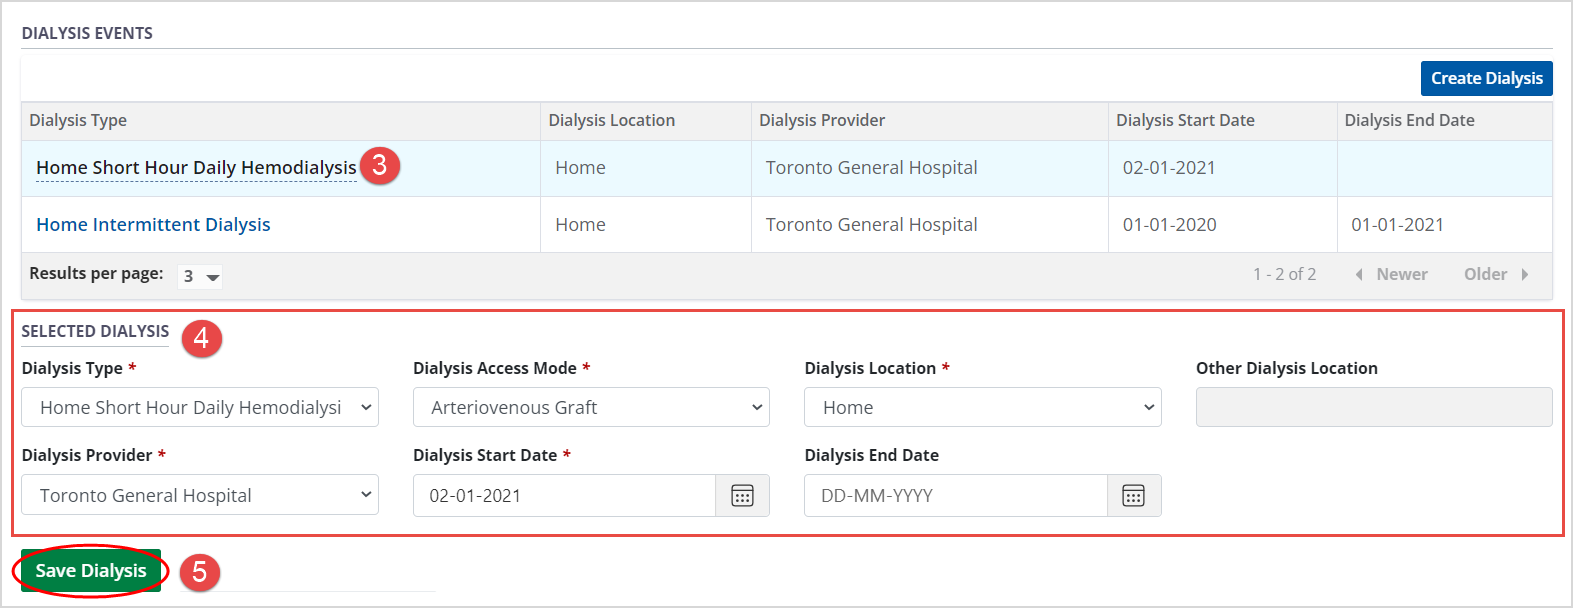The height and width of the screenshot is (608, 1573).
Task: Click the Dialysis End Date text field
Action: pos(955,496)
